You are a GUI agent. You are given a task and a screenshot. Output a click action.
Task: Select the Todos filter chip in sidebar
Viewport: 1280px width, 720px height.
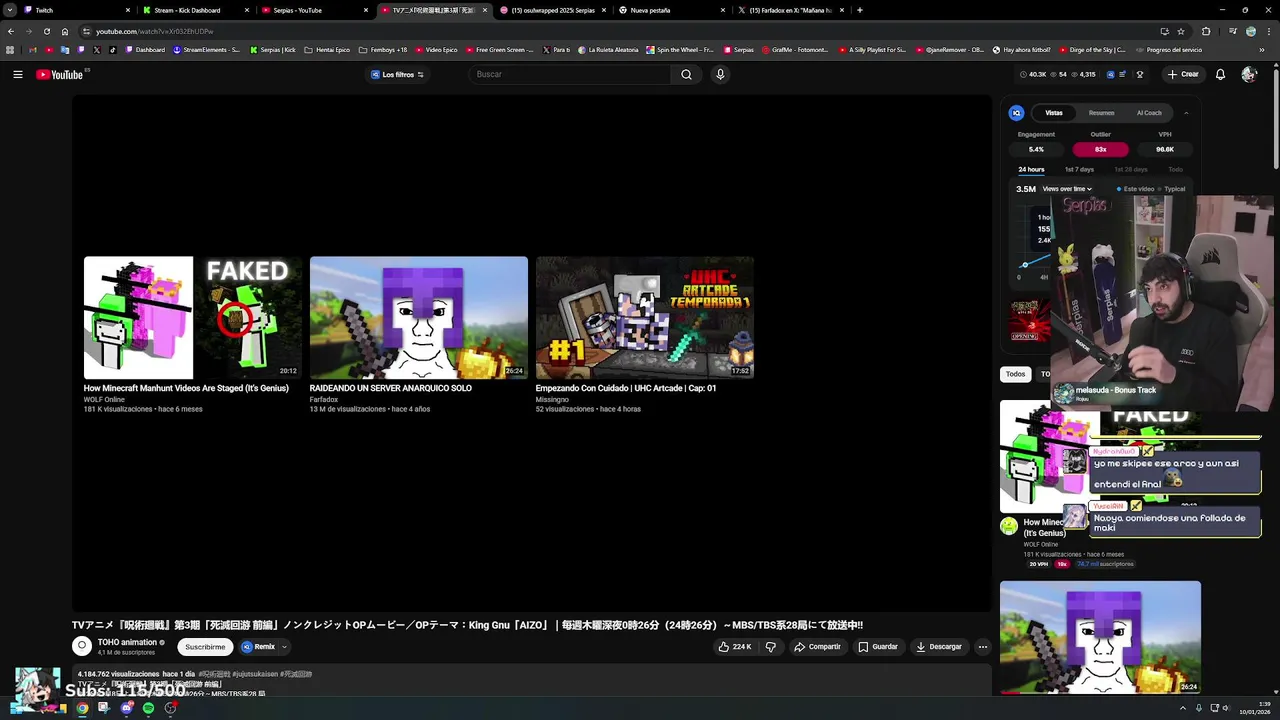[1015, 374]
